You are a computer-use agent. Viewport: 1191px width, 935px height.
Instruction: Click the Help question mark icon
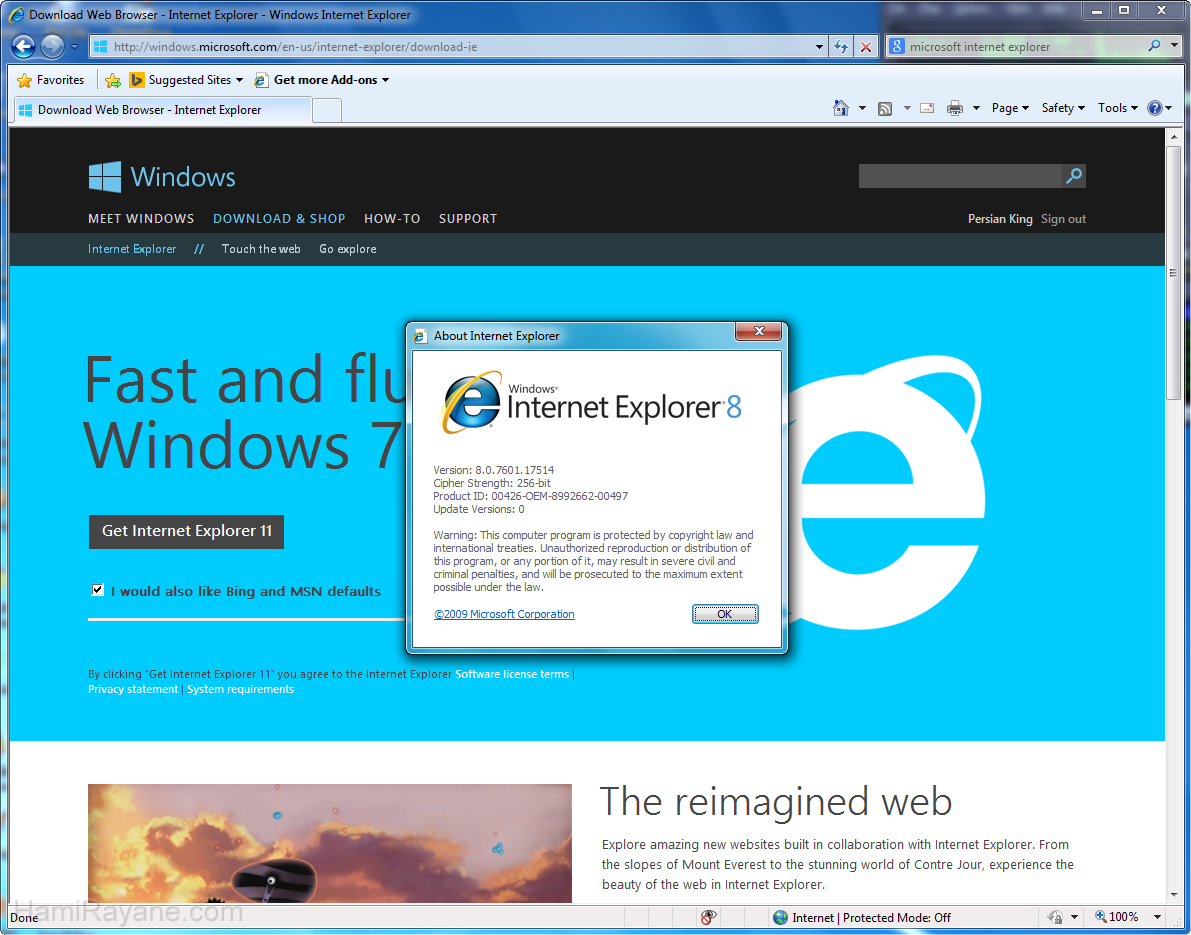[x=1155, y=108]
